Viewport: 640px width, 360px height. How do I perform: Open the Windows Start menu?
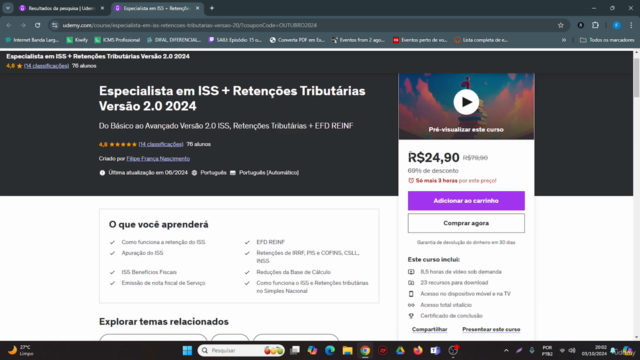coord(187,350)
